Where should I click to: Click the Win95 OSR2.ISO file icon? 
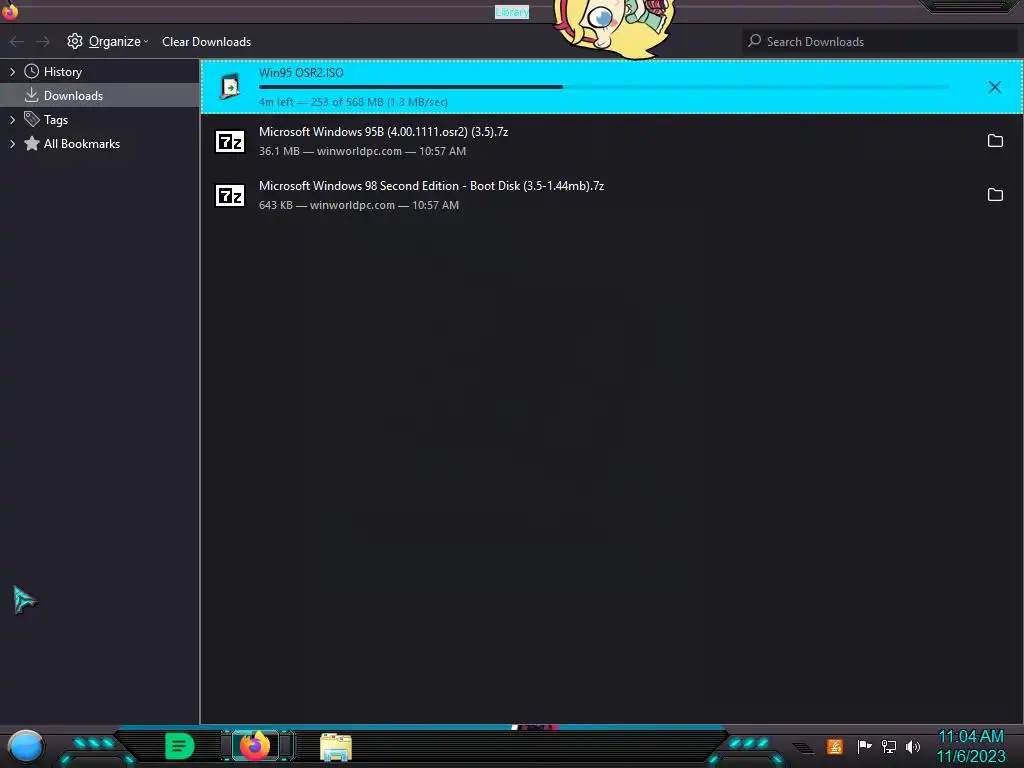pyautogui.click(x=230, y=86)
